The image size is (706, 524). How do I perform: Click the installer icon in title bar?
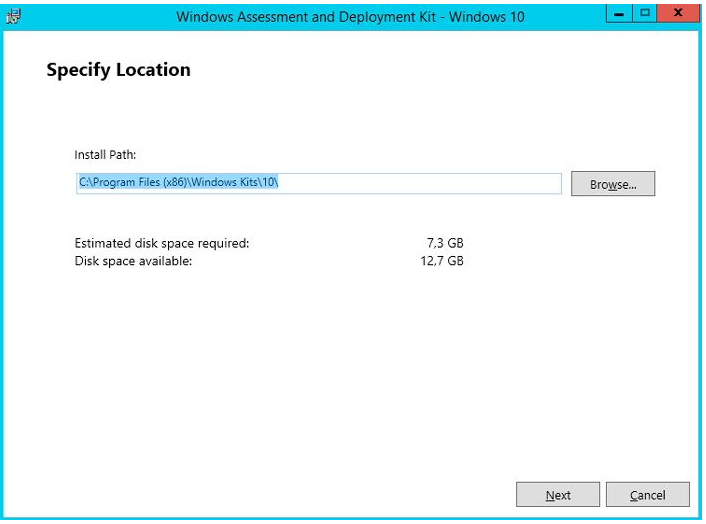(x=13, y=17)
